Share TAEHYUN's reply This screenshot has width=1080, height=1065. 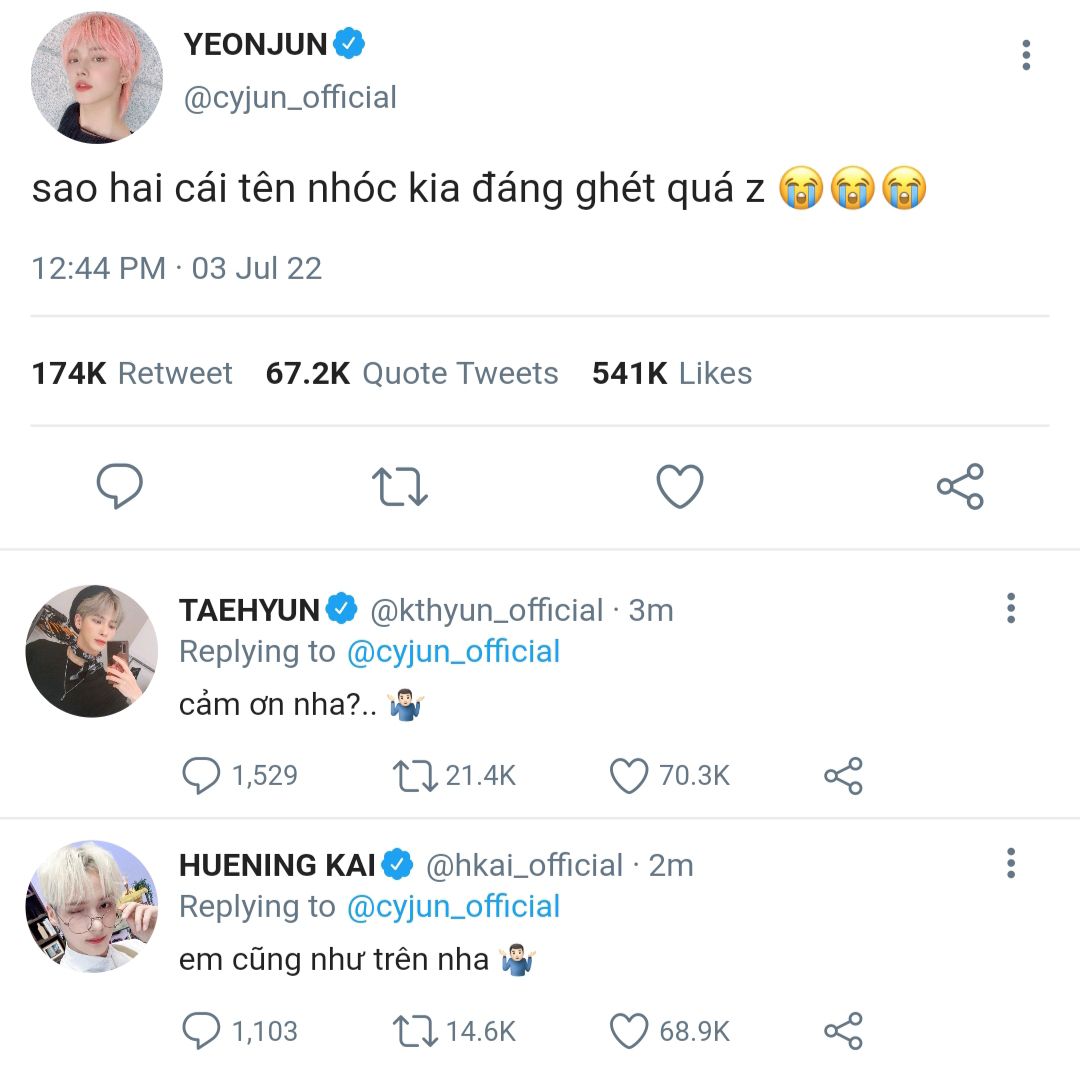[843, 775]
